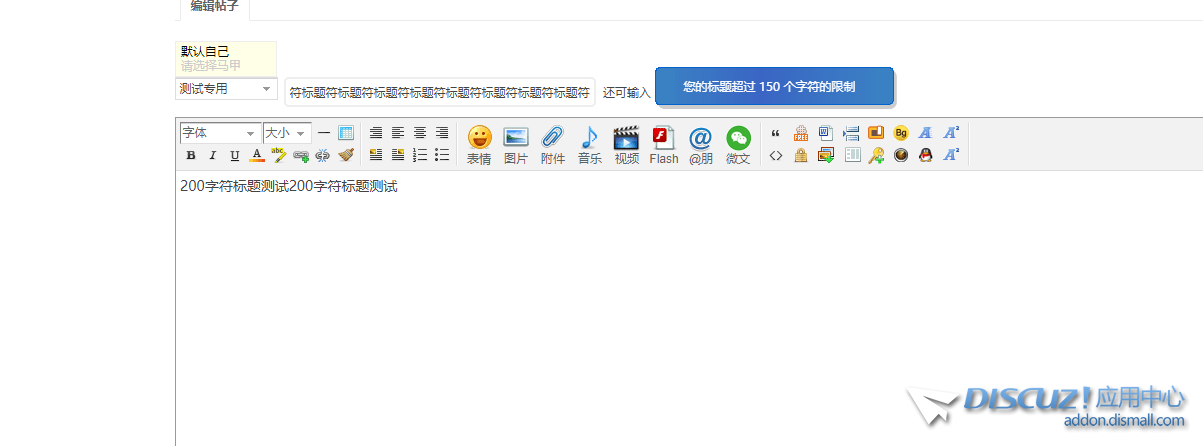Viewport: 1203px width, 446px height.
Task: Click the Flash embed icon
Action: 663,144
